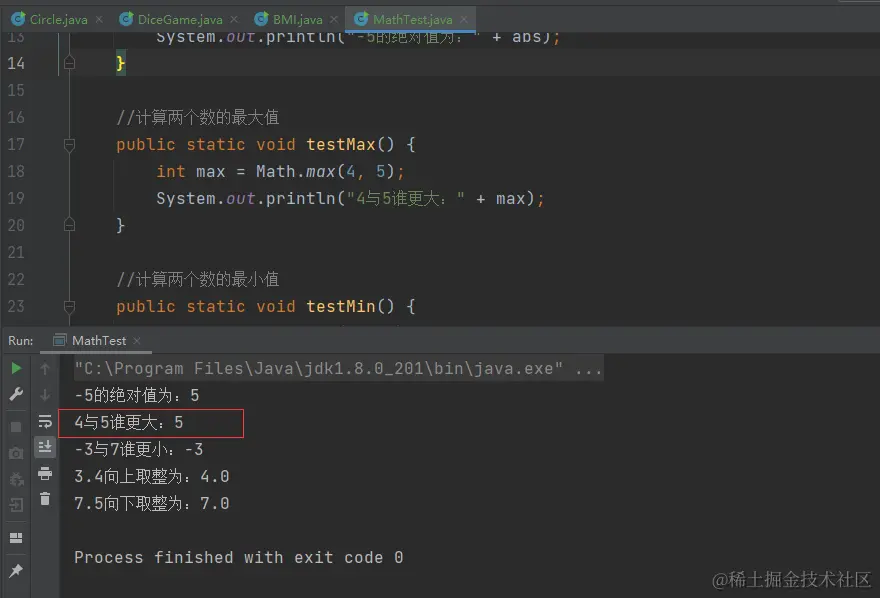Screen dimensions: 880x598
Task: Click line number 22 in the gutter
Action: (x=16, y=279)
